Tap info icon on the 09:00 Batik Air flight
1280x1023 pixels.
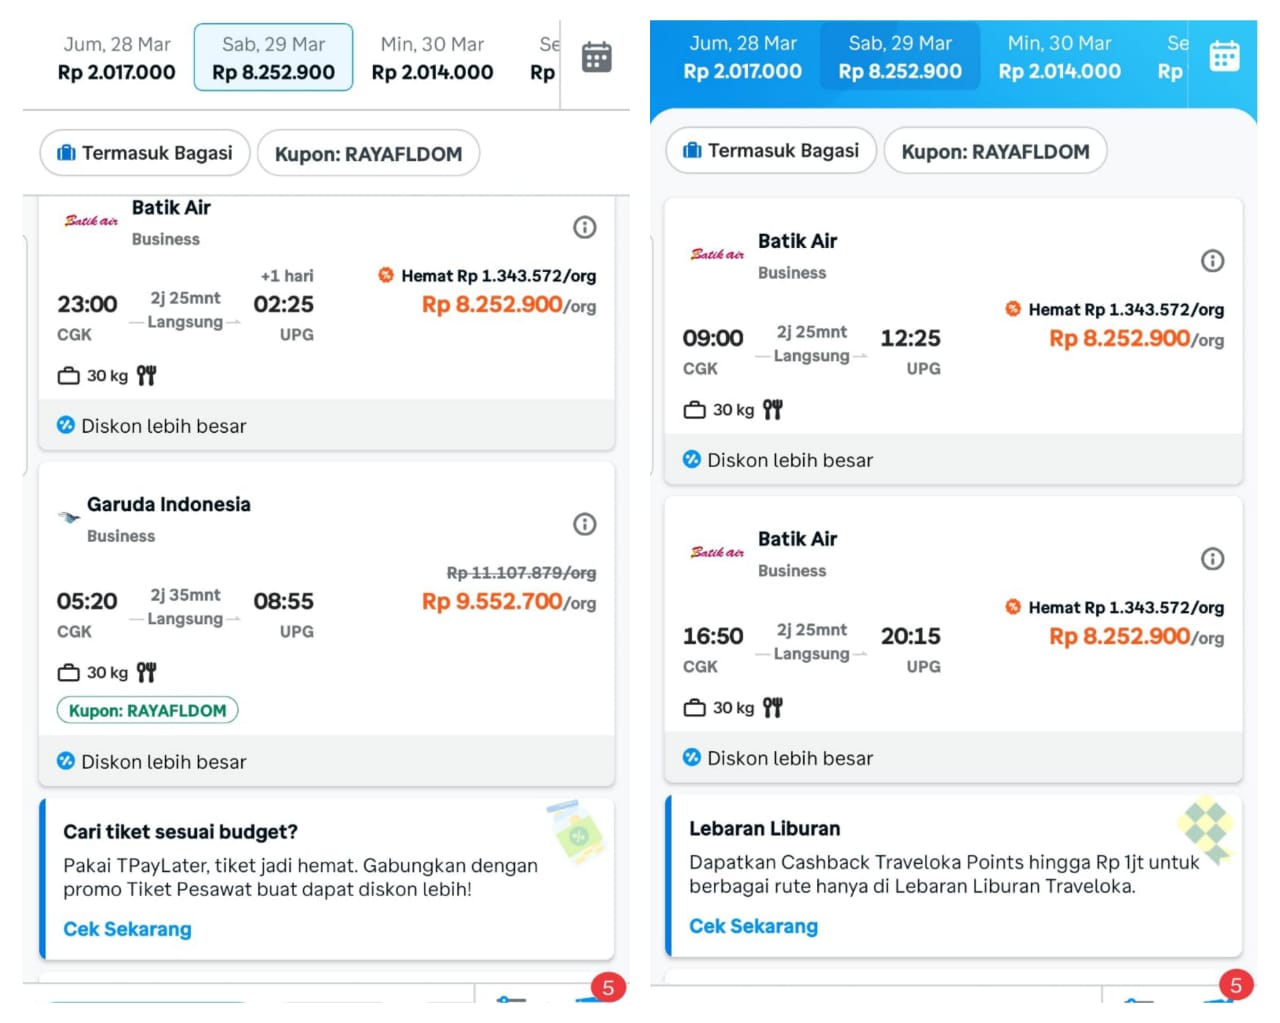point(1212,261)
